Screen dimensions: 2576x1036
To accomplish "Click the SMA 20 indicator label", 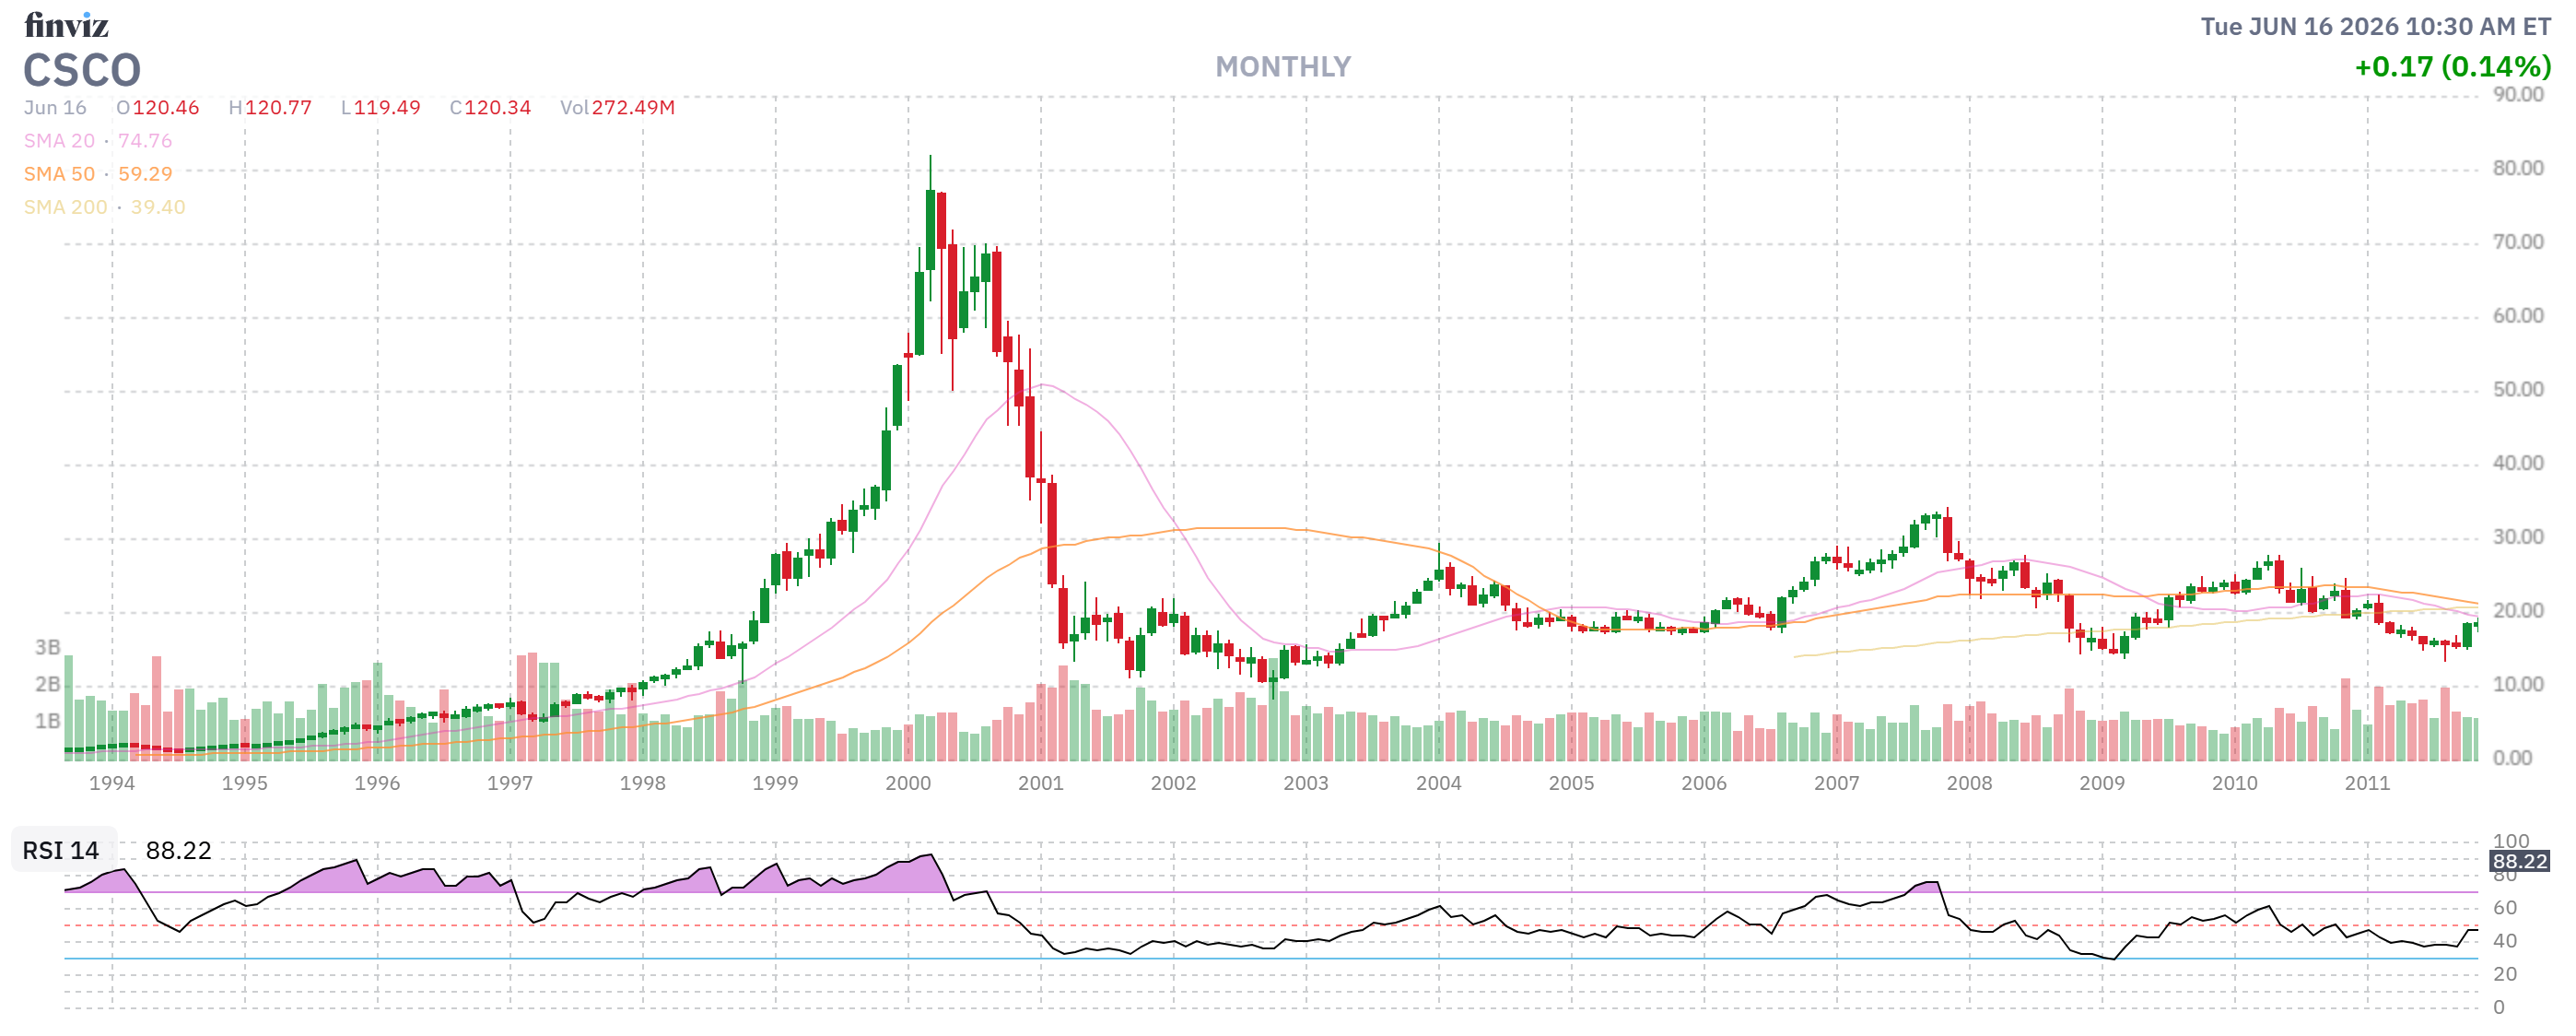I will tap(59, 141).
